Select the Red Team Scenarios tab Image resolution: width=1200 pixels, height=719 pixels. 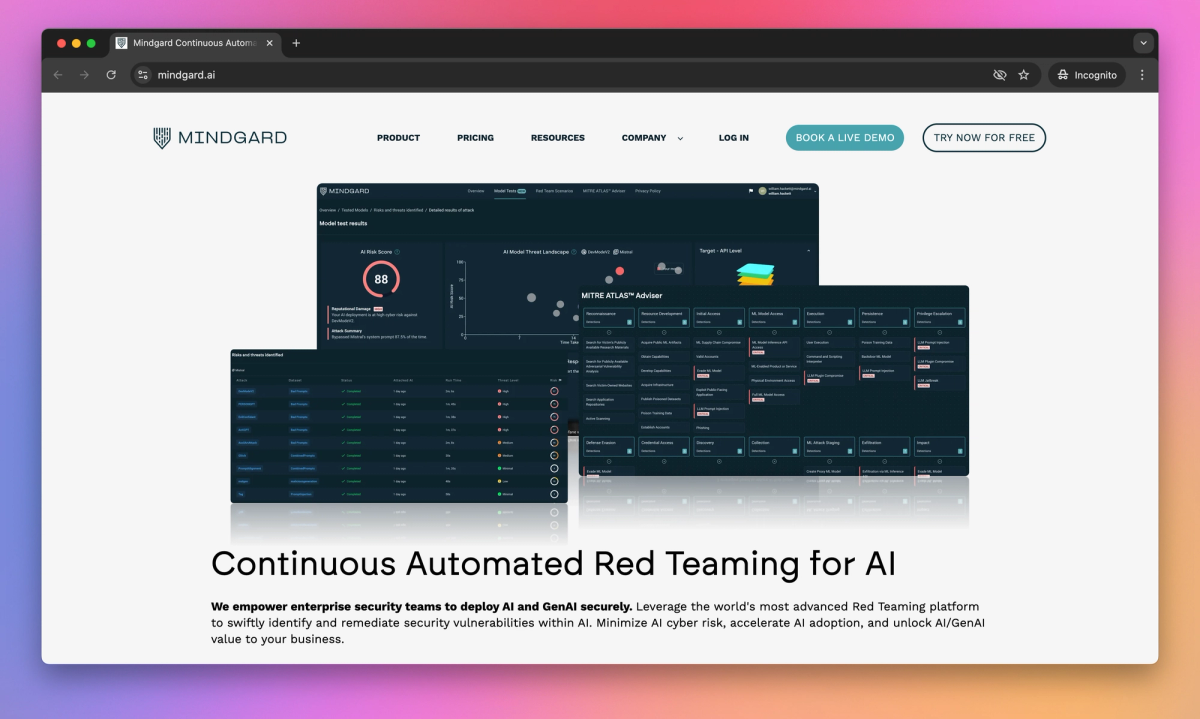(554, 191)
